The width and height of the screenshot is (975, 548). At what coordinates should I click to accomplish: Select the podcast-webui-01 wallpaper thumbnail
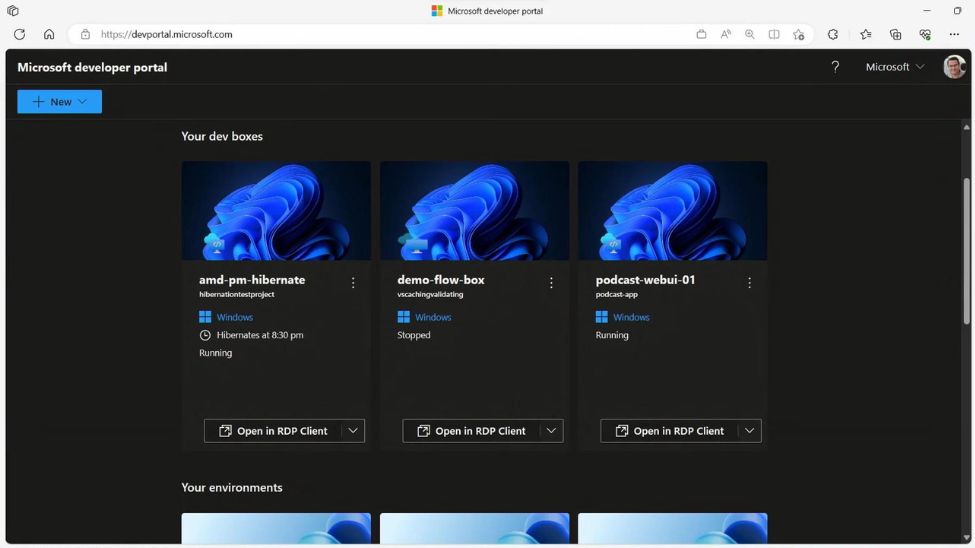click(673, 211)
